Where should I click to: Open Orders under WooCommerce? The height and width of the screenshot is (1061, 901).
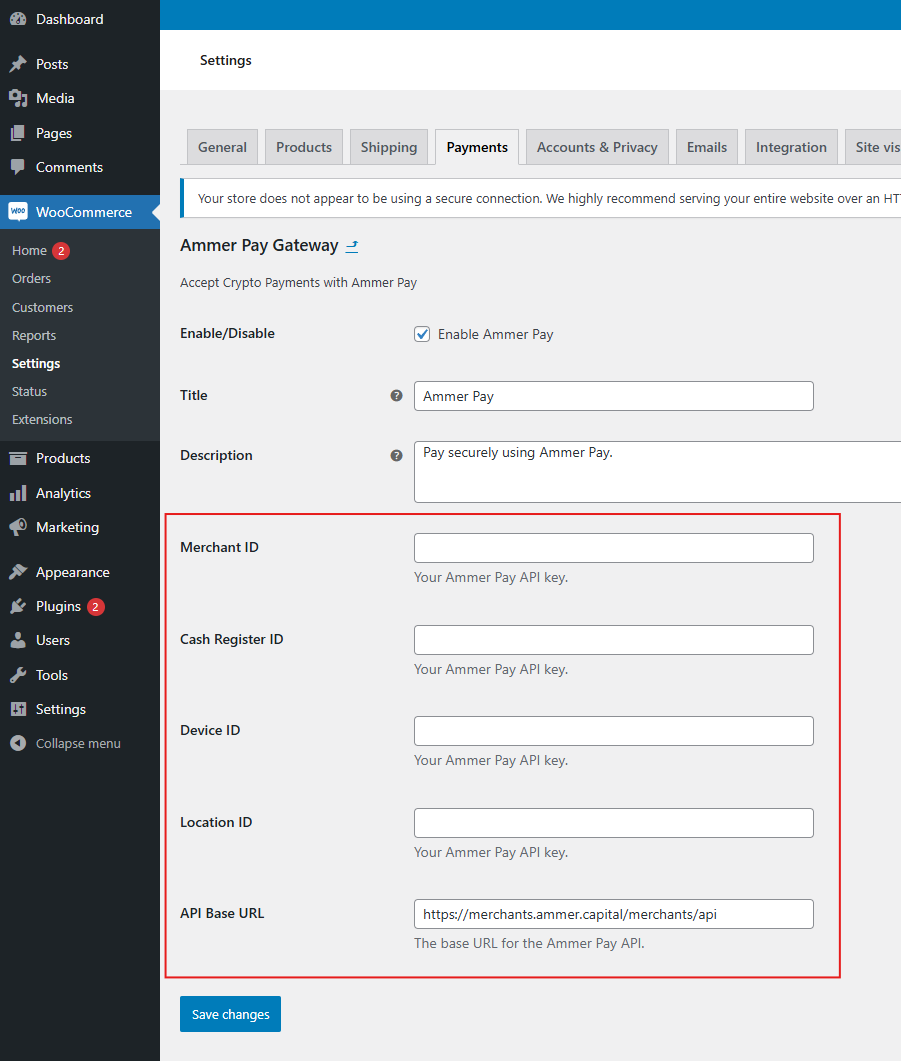coord(31,278)
